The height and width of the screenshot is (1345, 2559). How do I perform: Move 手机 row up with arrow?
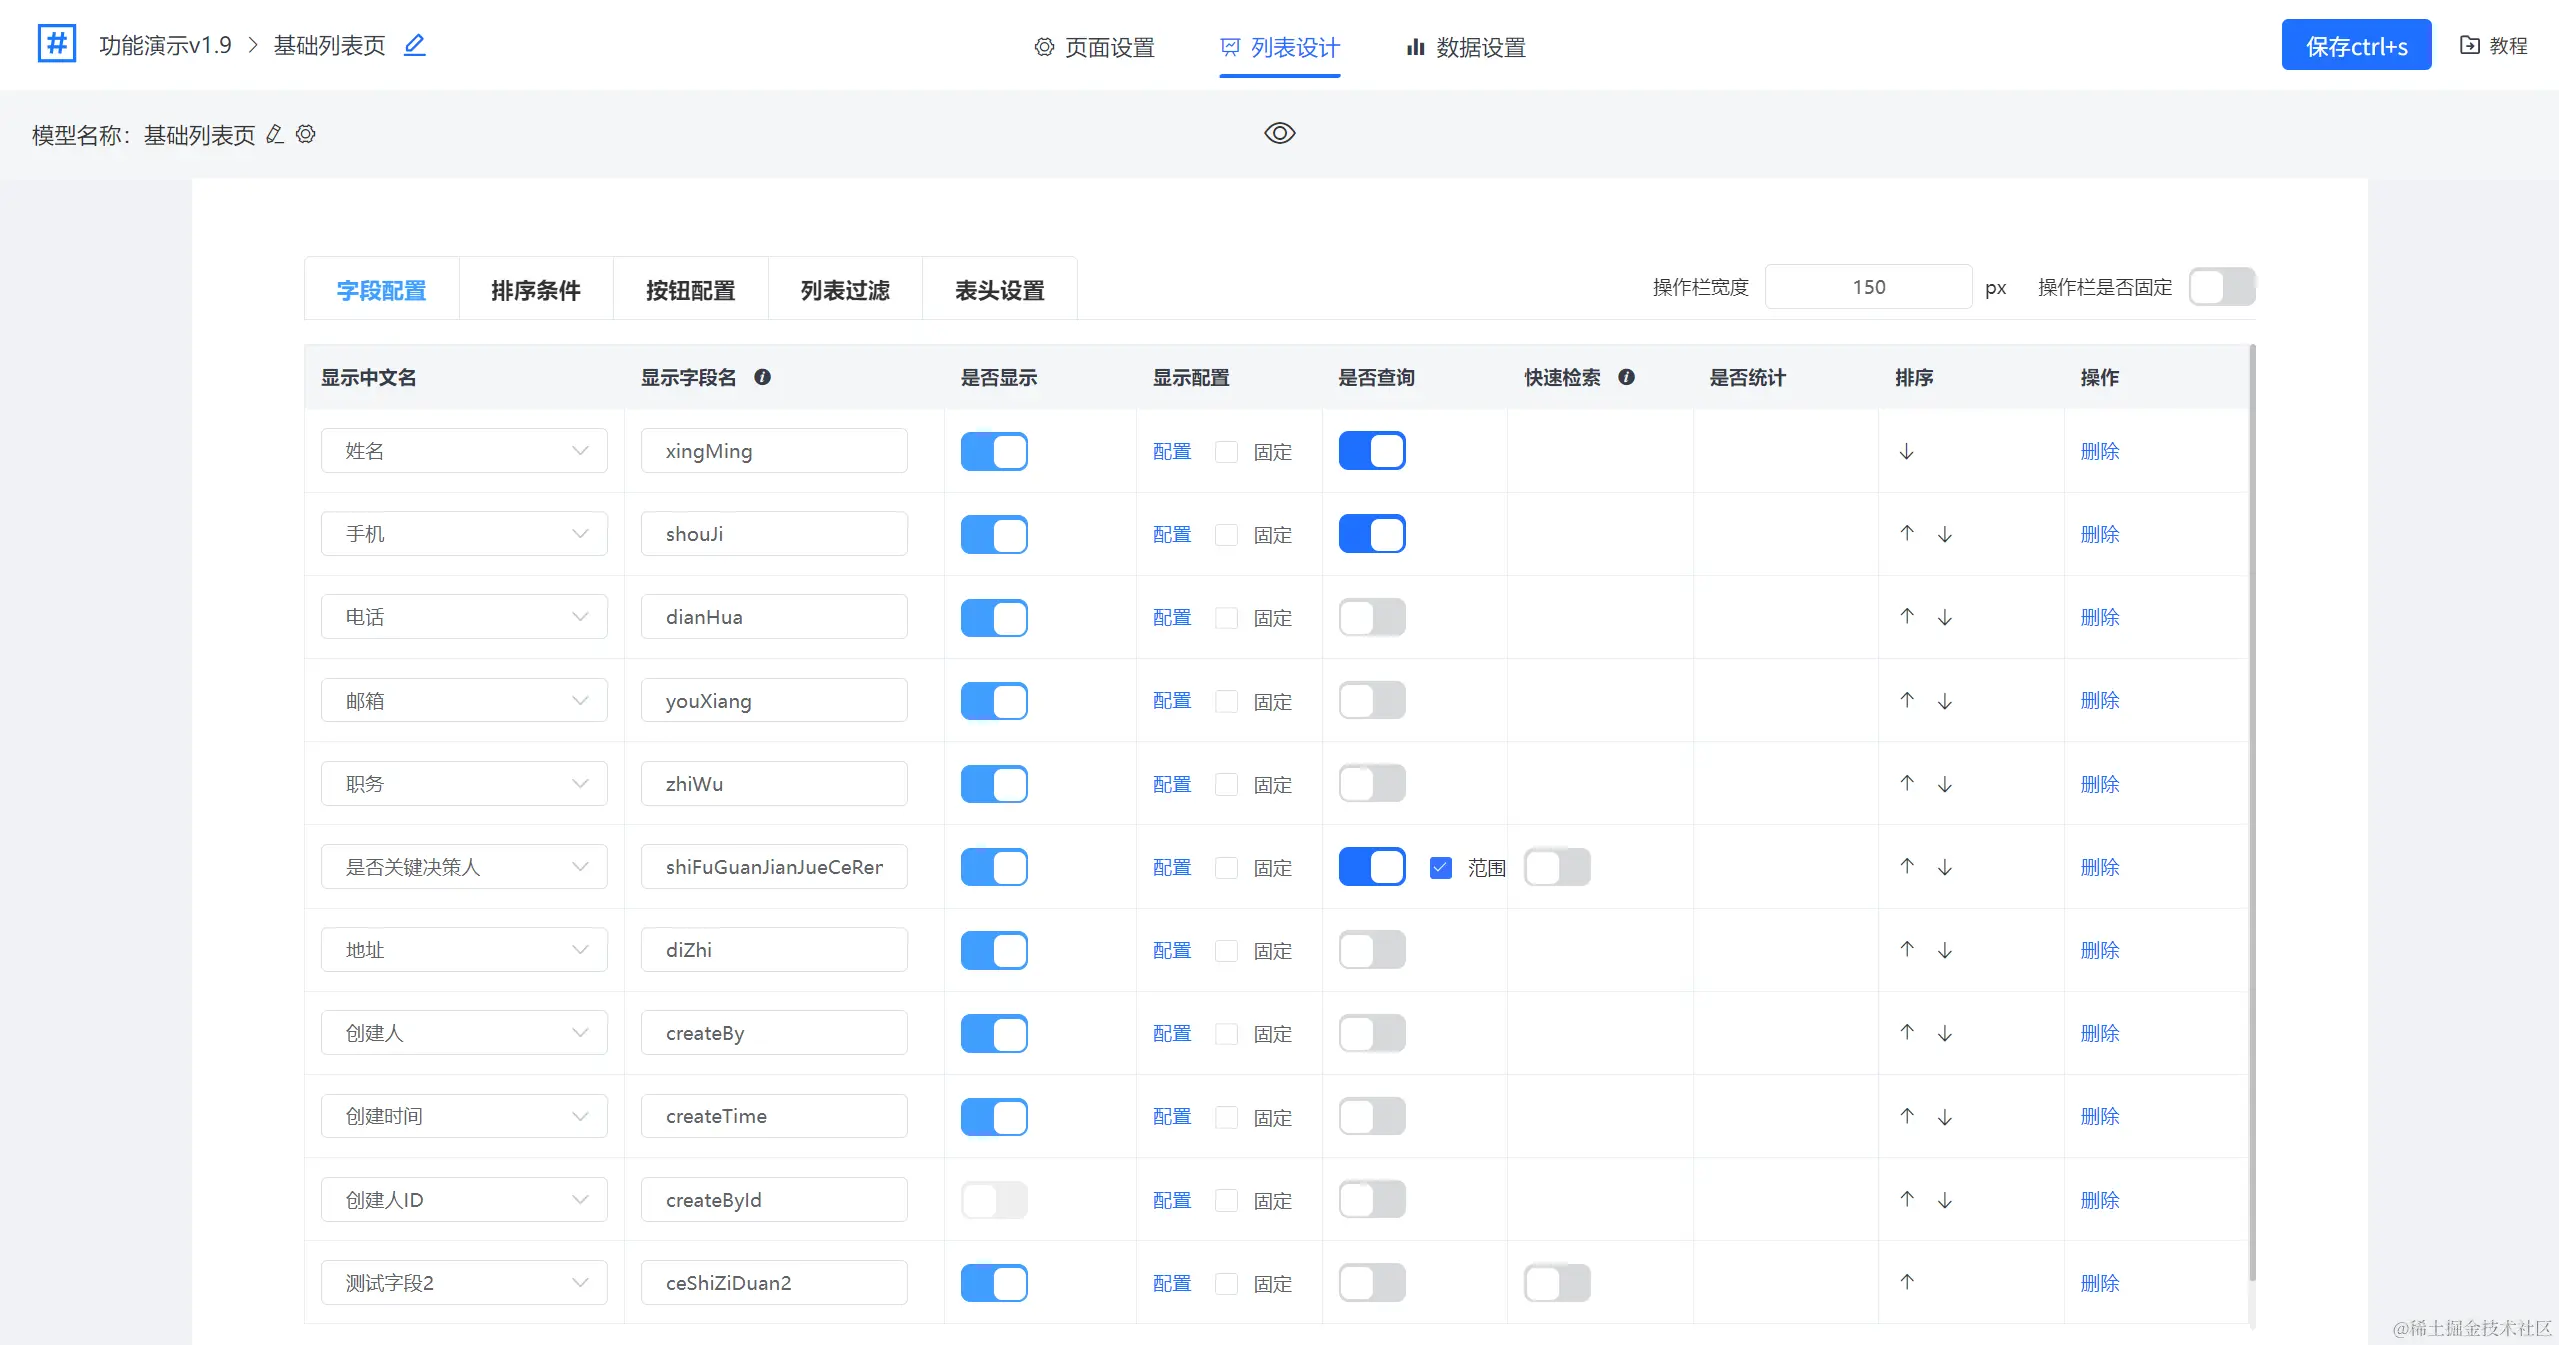[x=1906, y=534]
